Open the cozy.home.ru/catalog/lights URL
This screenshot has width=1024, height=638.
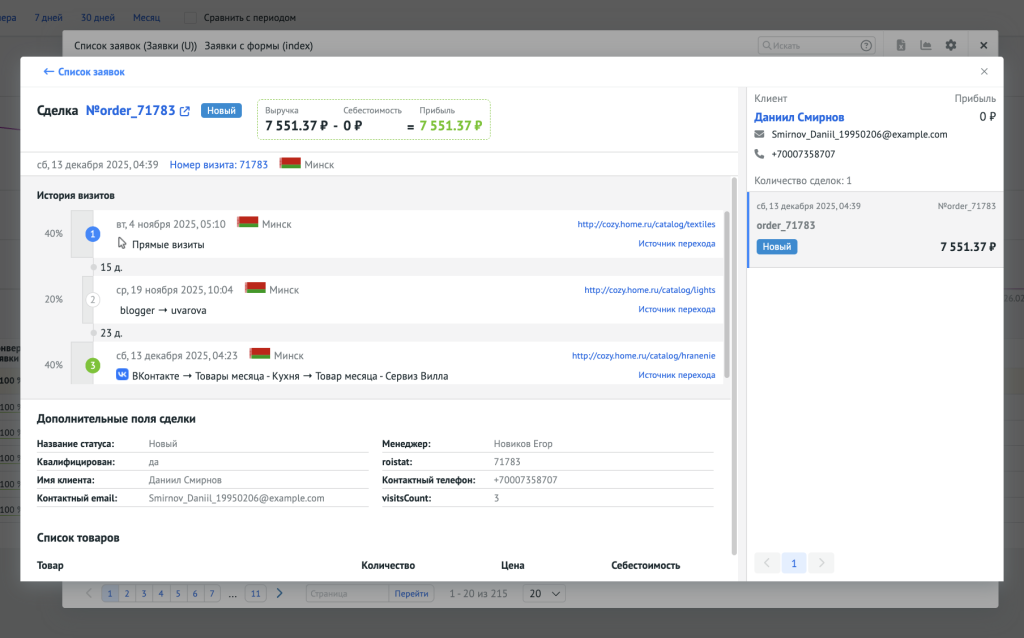click(x=649, y=290)
